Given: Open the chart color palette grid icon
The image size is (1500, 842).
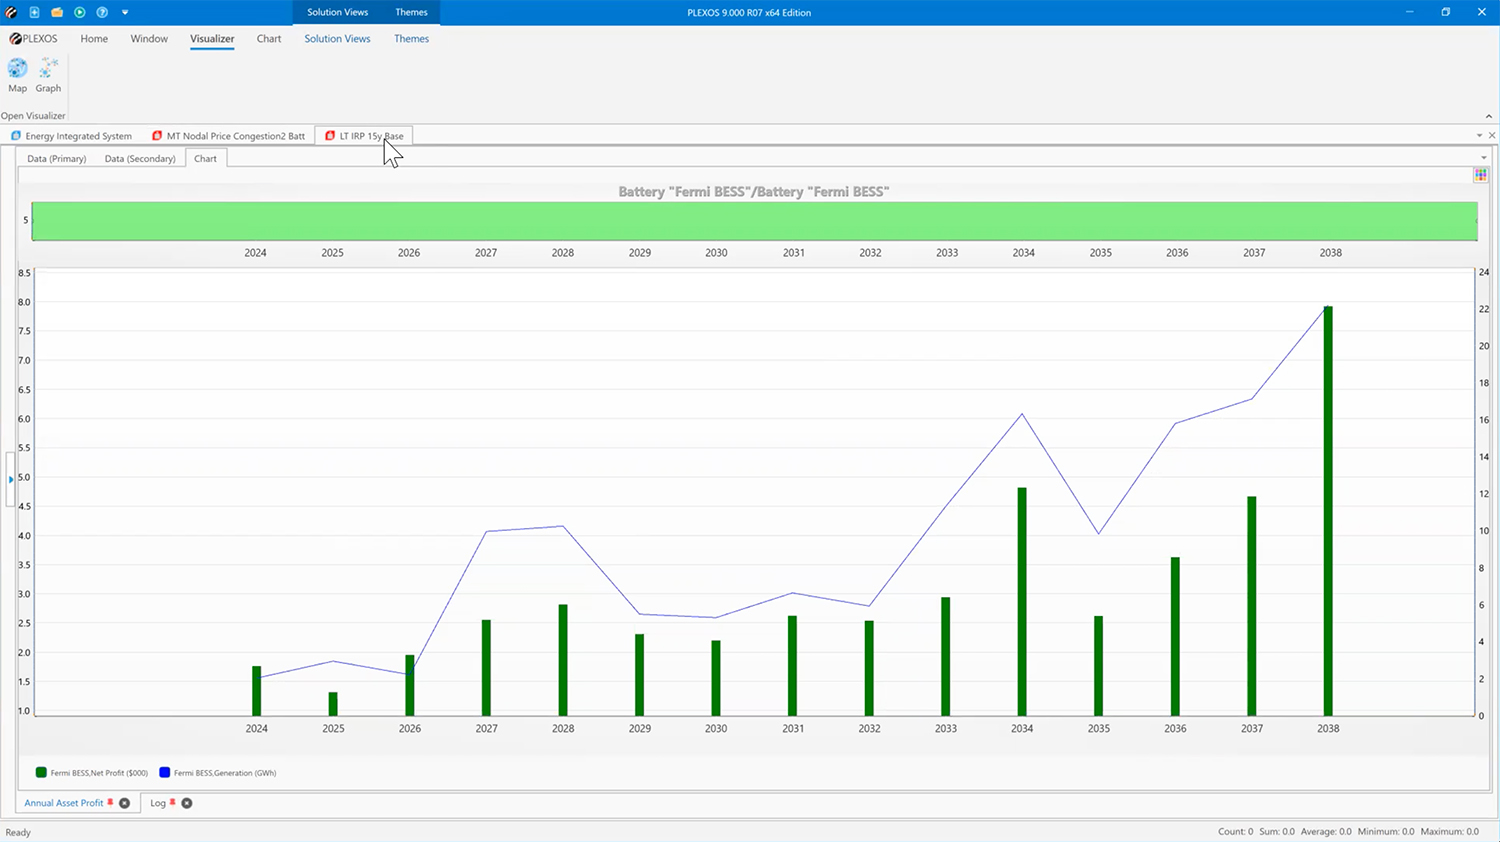Looking at the screenshot, I should [x=1480, y=175].
